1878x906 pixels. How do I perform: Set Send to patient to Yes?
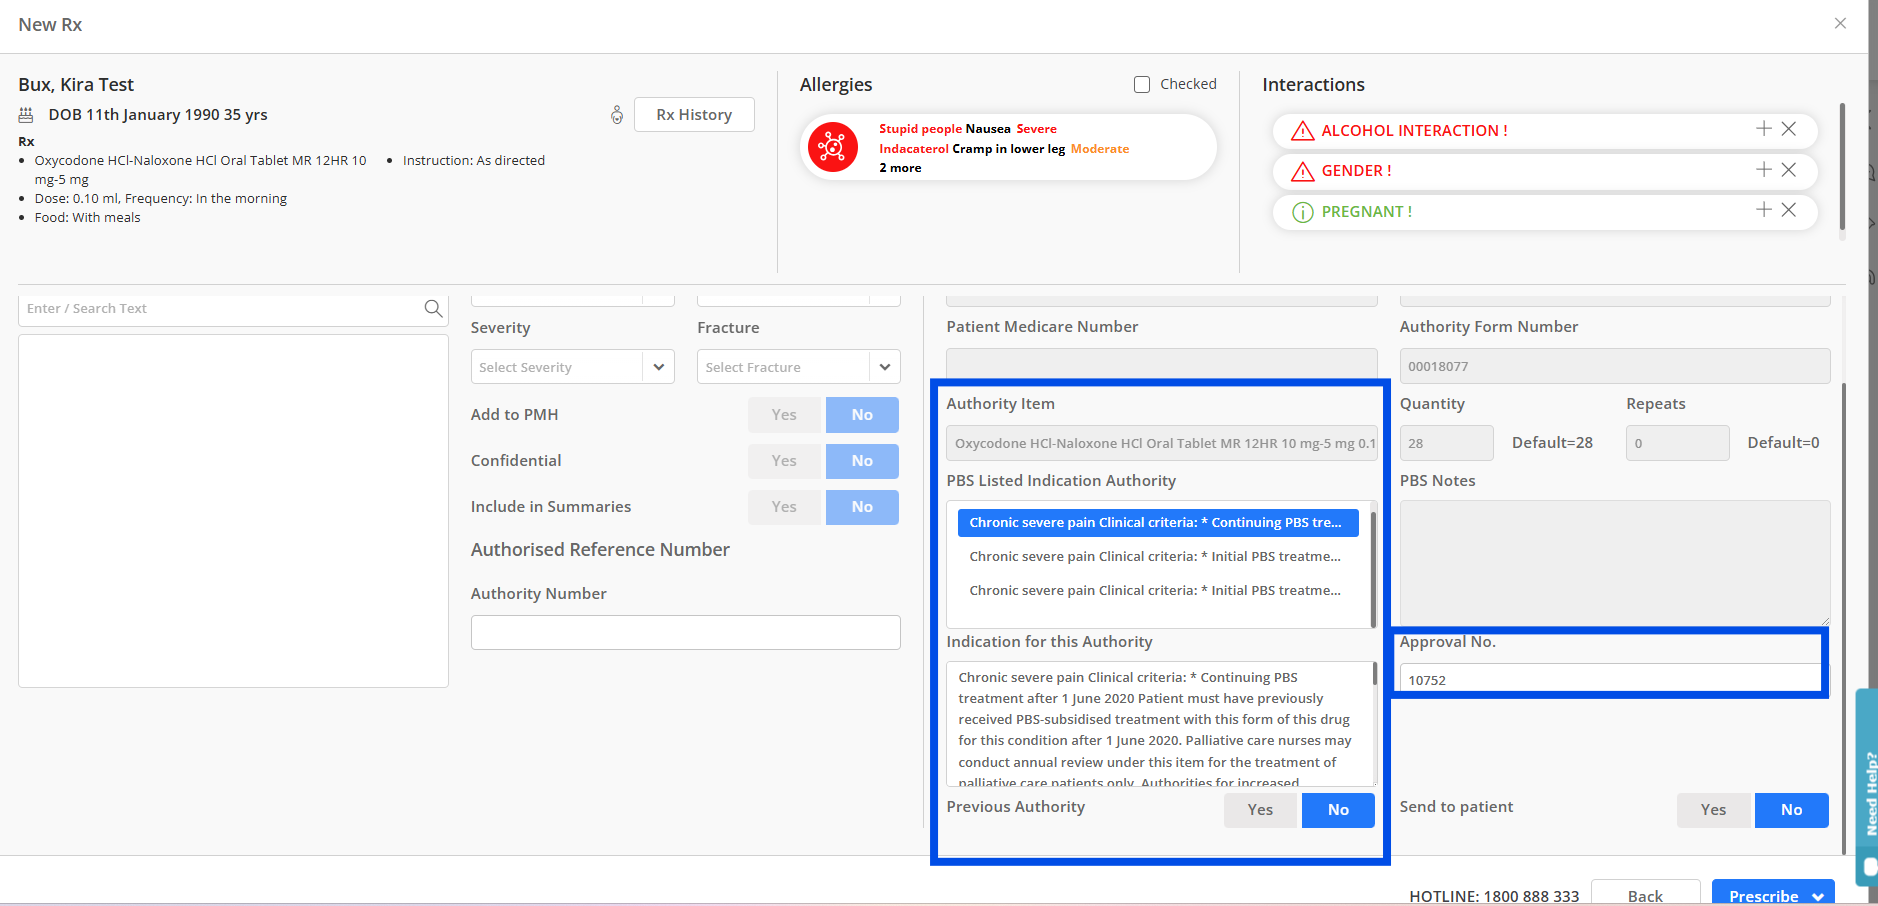(1714, 810)
